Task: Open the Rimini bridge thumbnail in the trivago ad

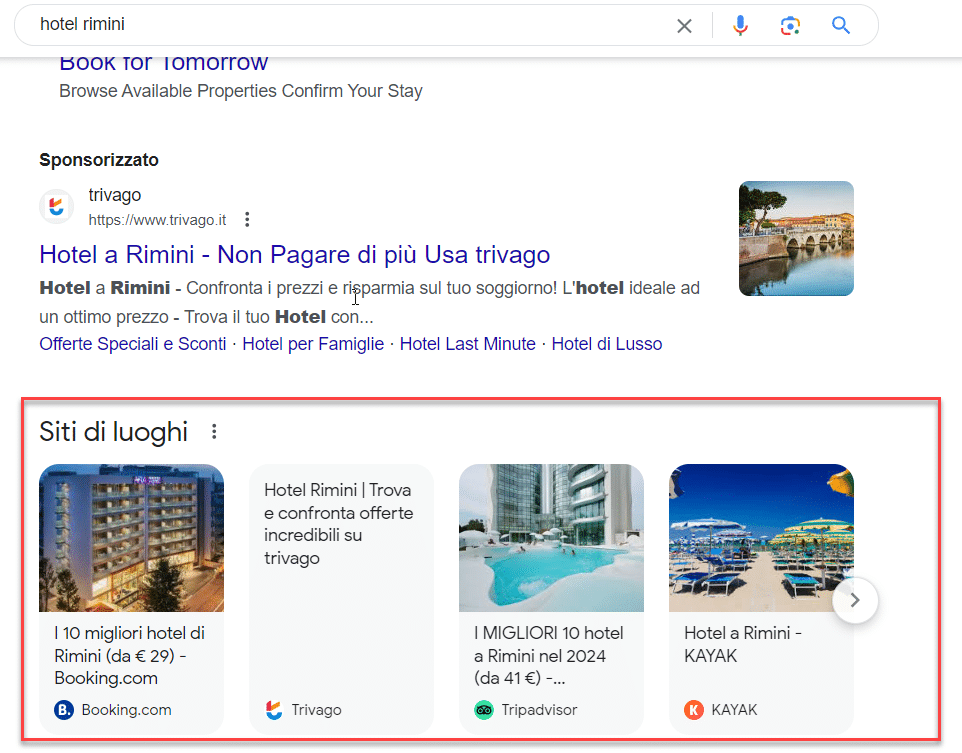Action: click(x=796, y=239)
